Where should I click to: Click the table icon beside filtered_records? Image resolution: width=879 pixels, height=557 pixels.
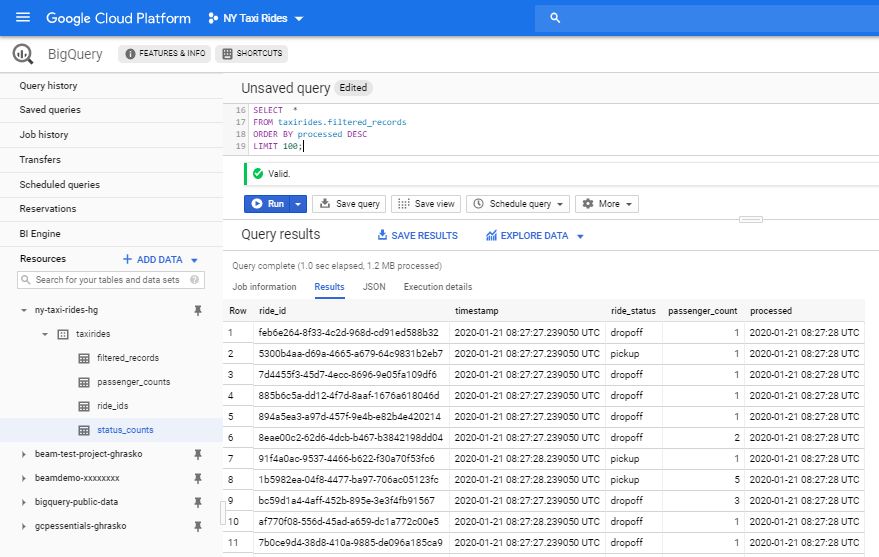84,358
